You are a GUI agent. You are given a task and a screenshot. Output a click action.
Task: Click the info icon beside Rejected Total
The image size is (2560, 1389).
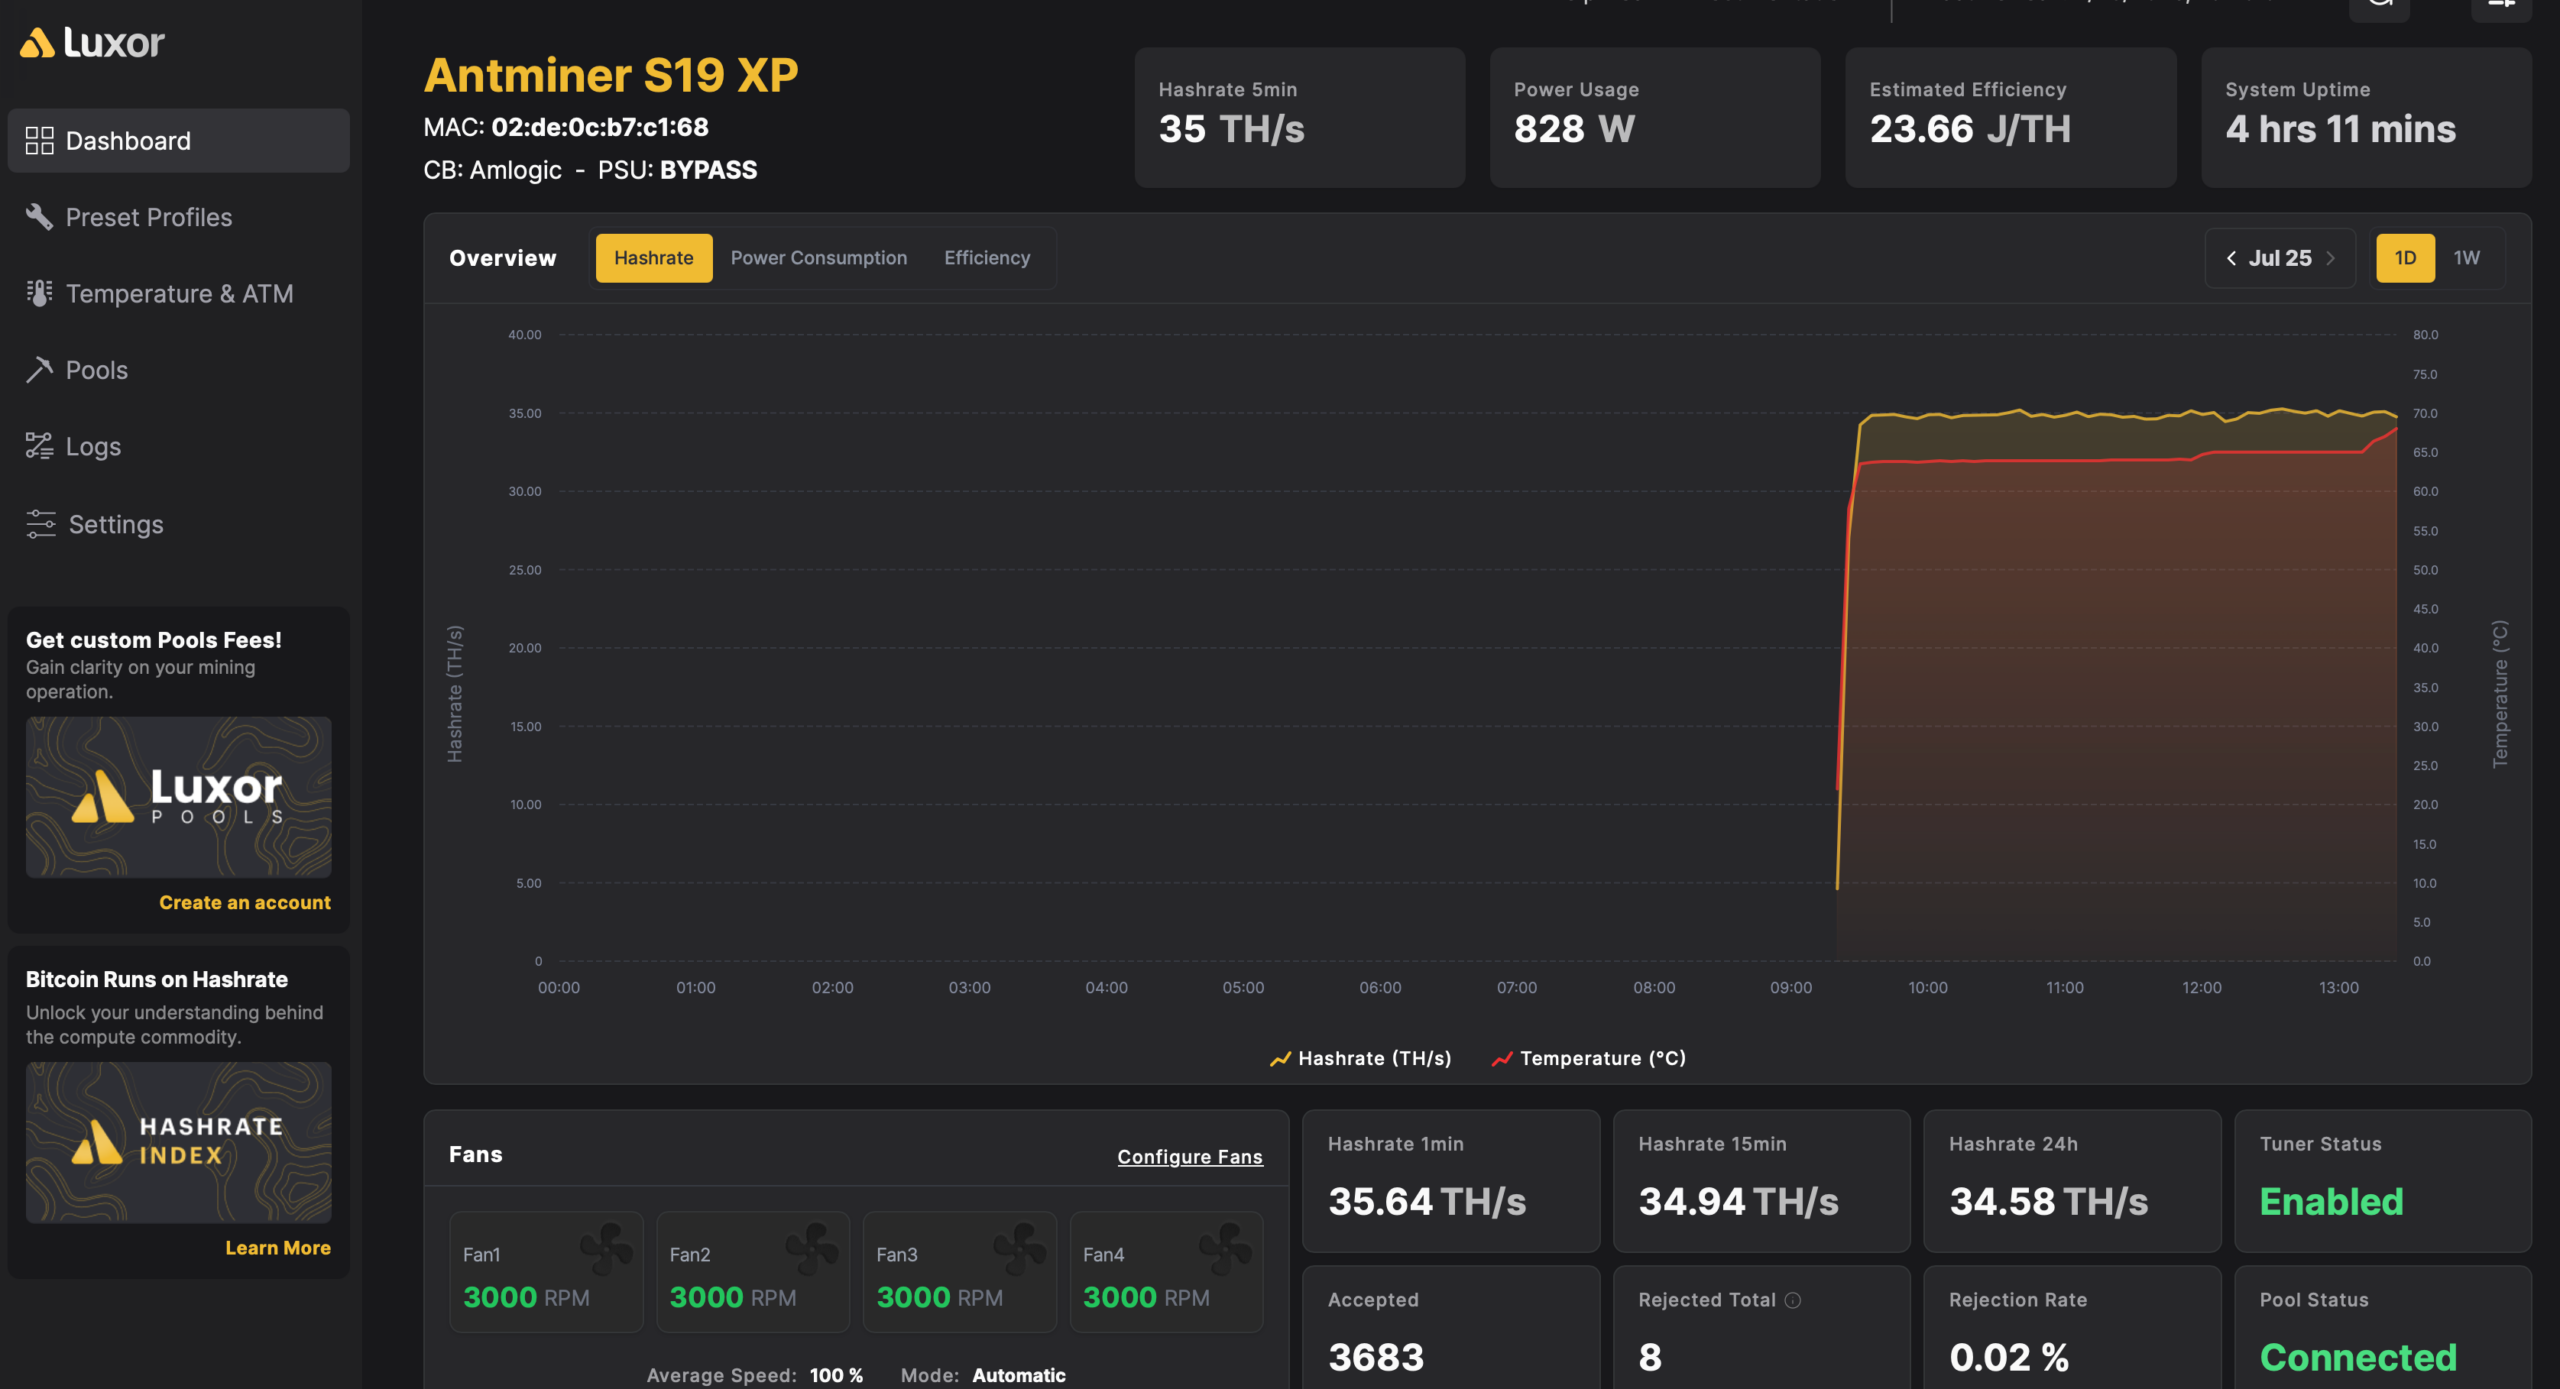pos(1793,1300)
